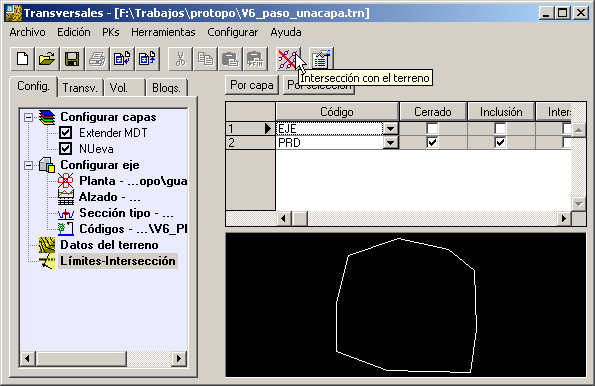595x386 pixels.
Task: Open the PKs menu
Action: pyautogui.click(x=111, y=32)
